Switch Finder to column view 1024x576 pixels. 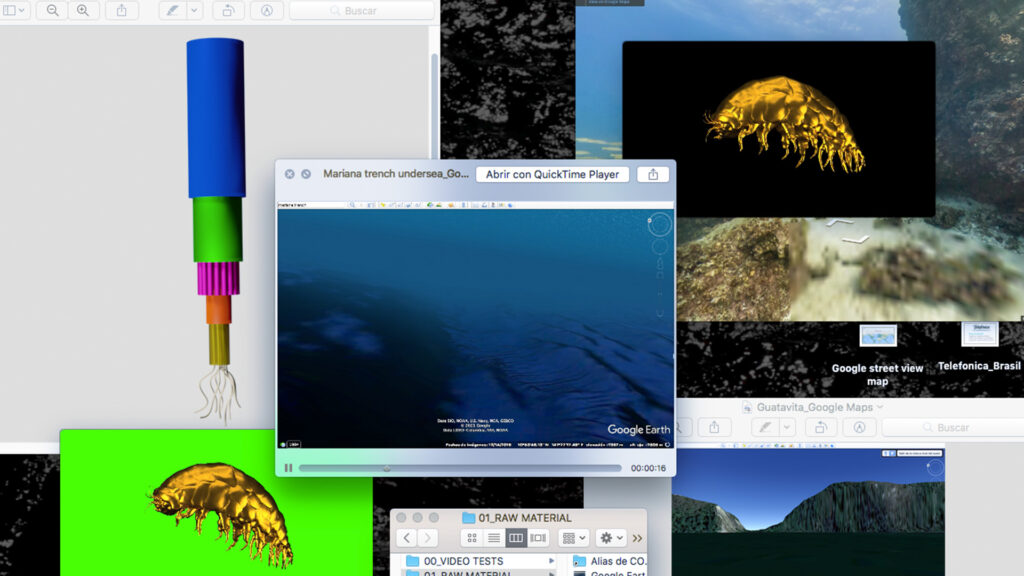pyautogui.click(x=516, y=538)
